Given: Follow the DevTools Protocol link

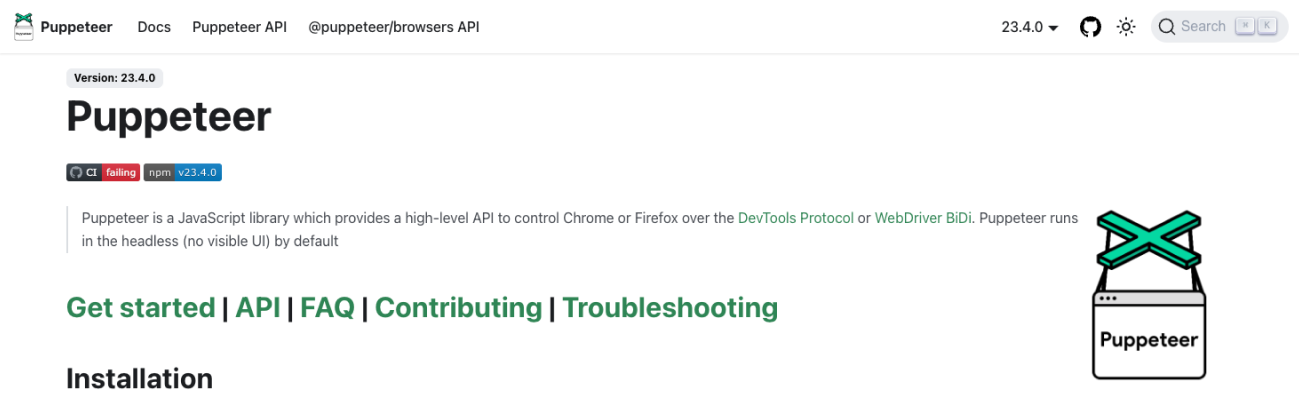Looking at the screenshot, I should pos(796,218).
